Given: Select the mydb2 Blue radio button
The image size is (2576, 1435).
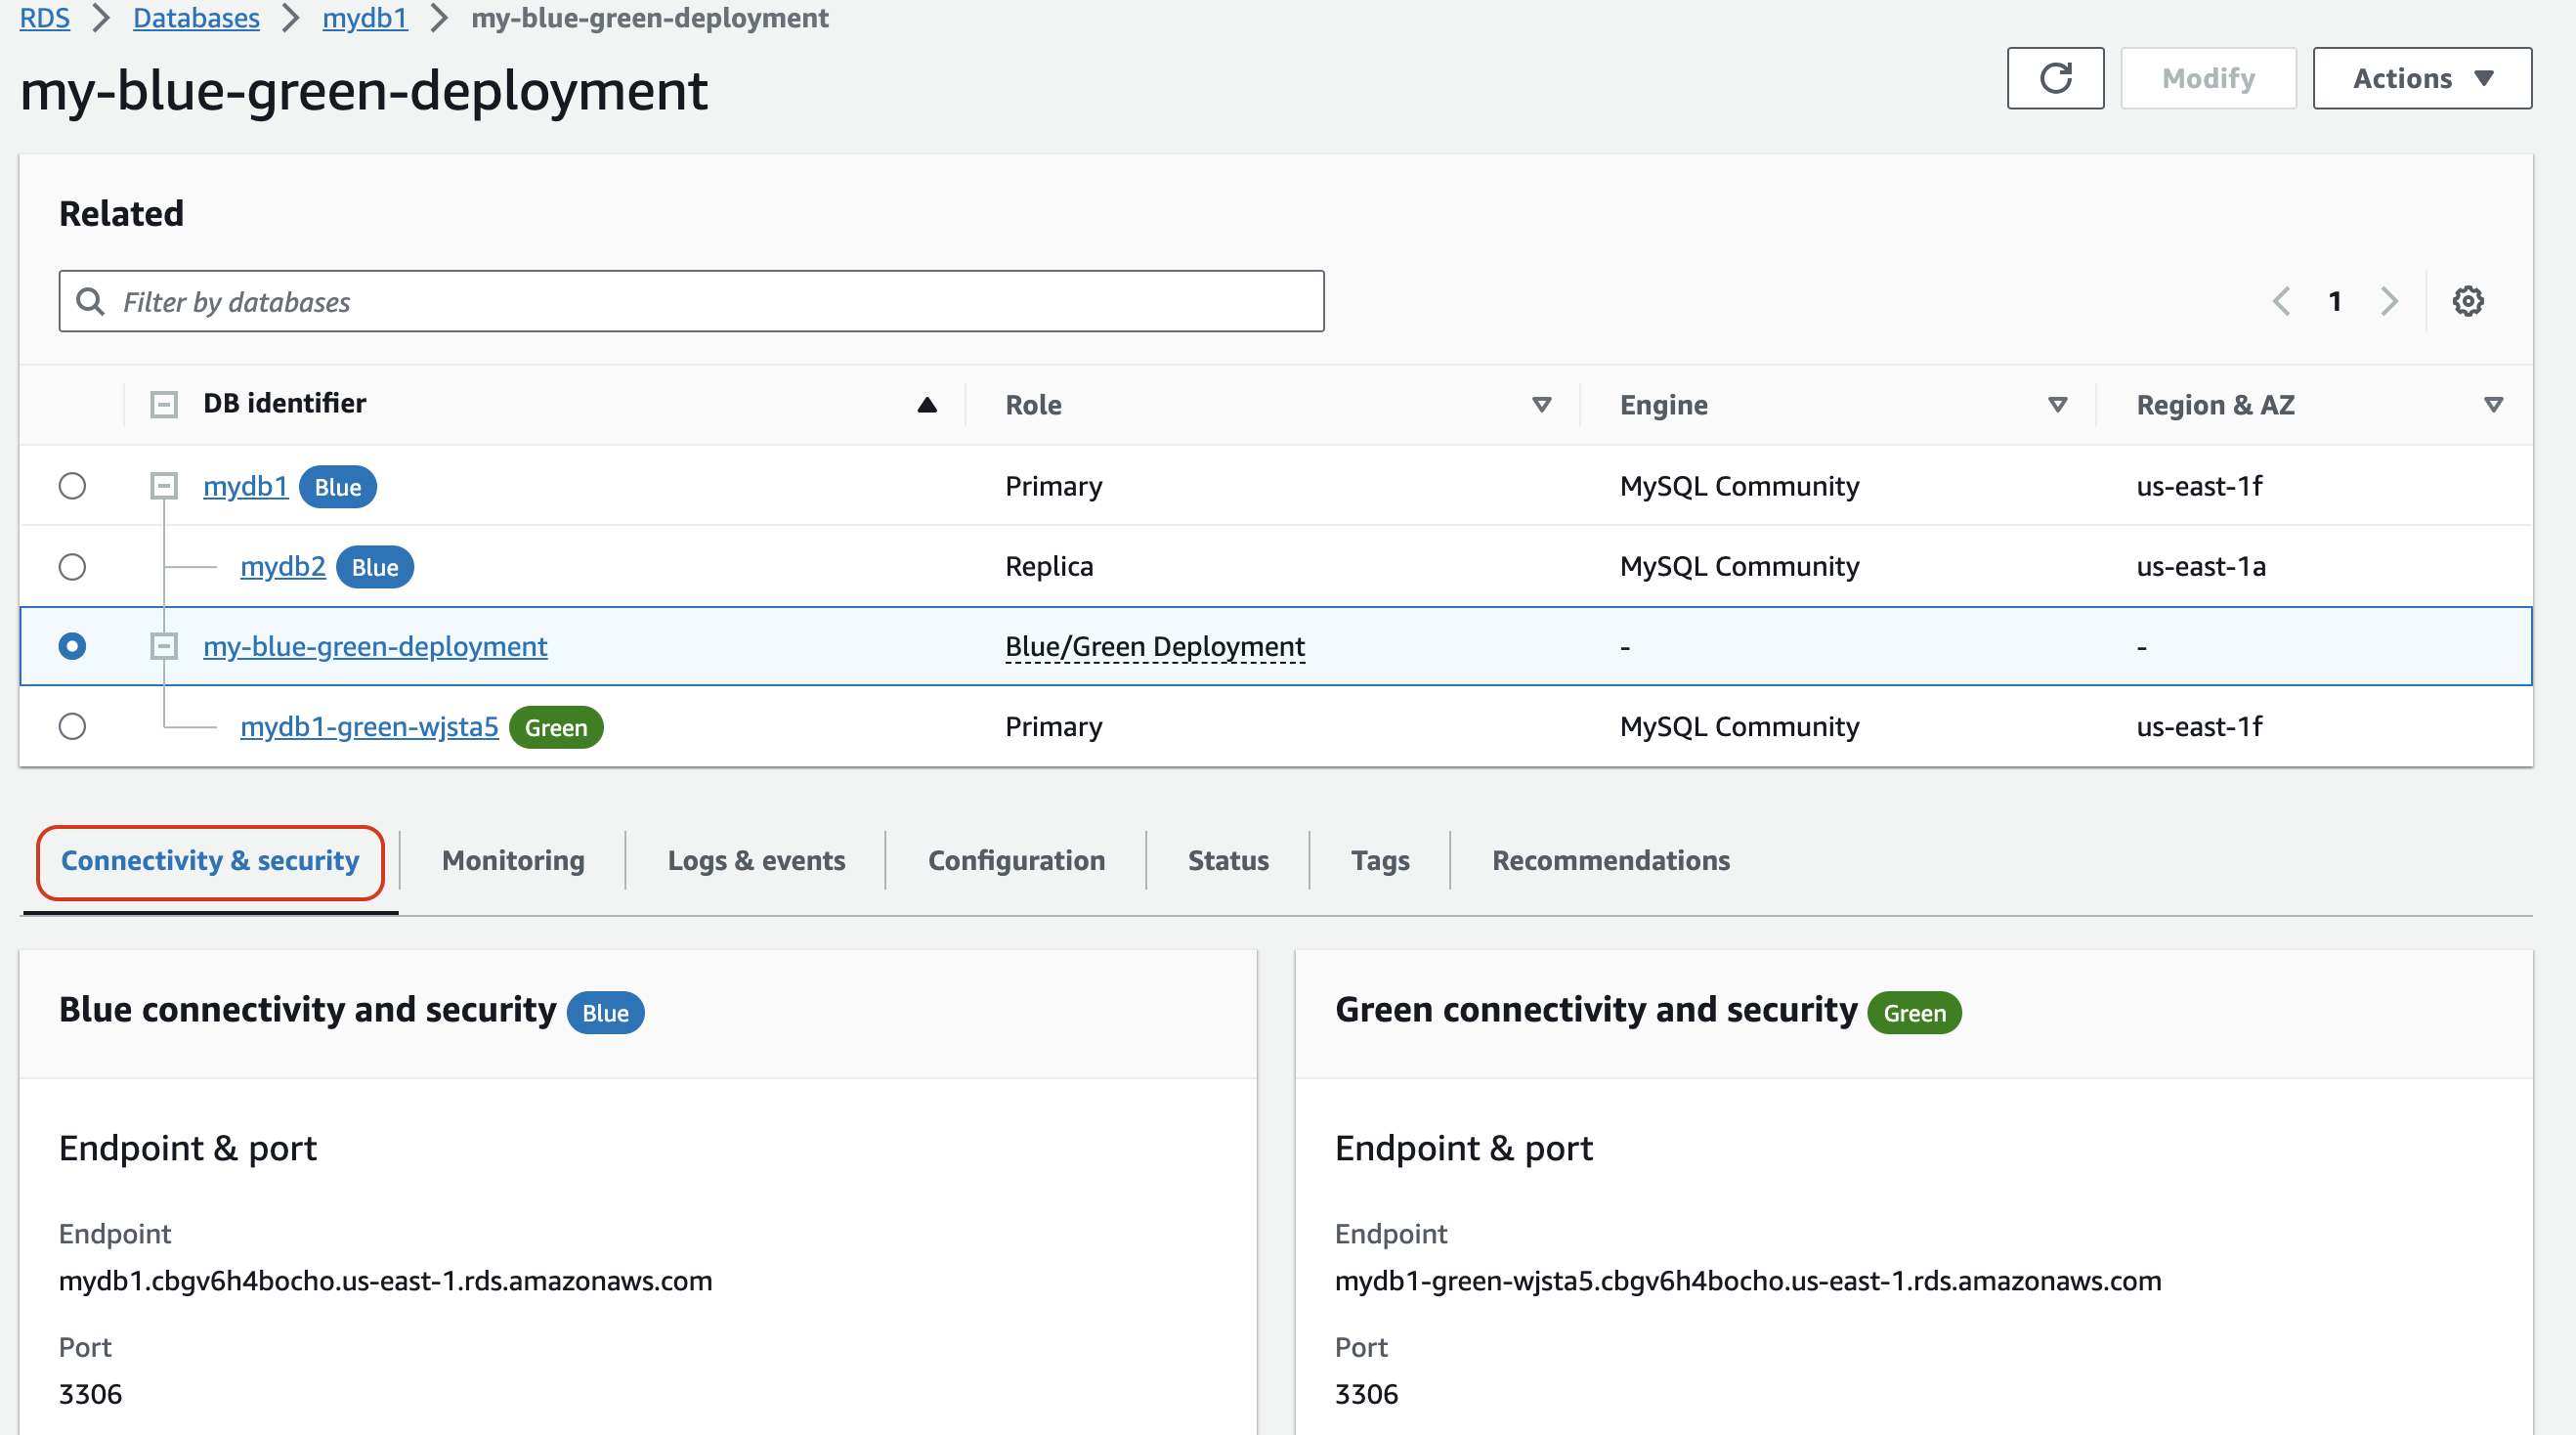Looking at the screenshot, I should point(72,566).
